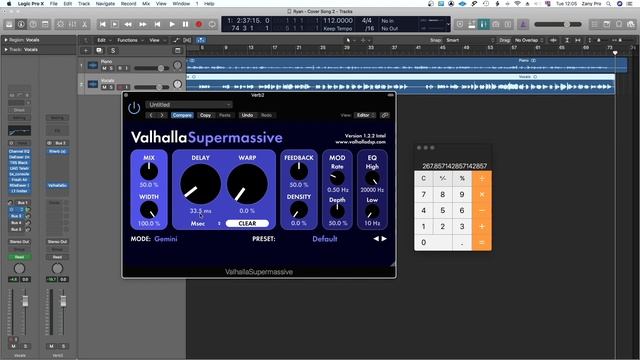This screenshot has height=360, width=640.
Task: Start playback with the Play button
Action: (x=172, y=24)
